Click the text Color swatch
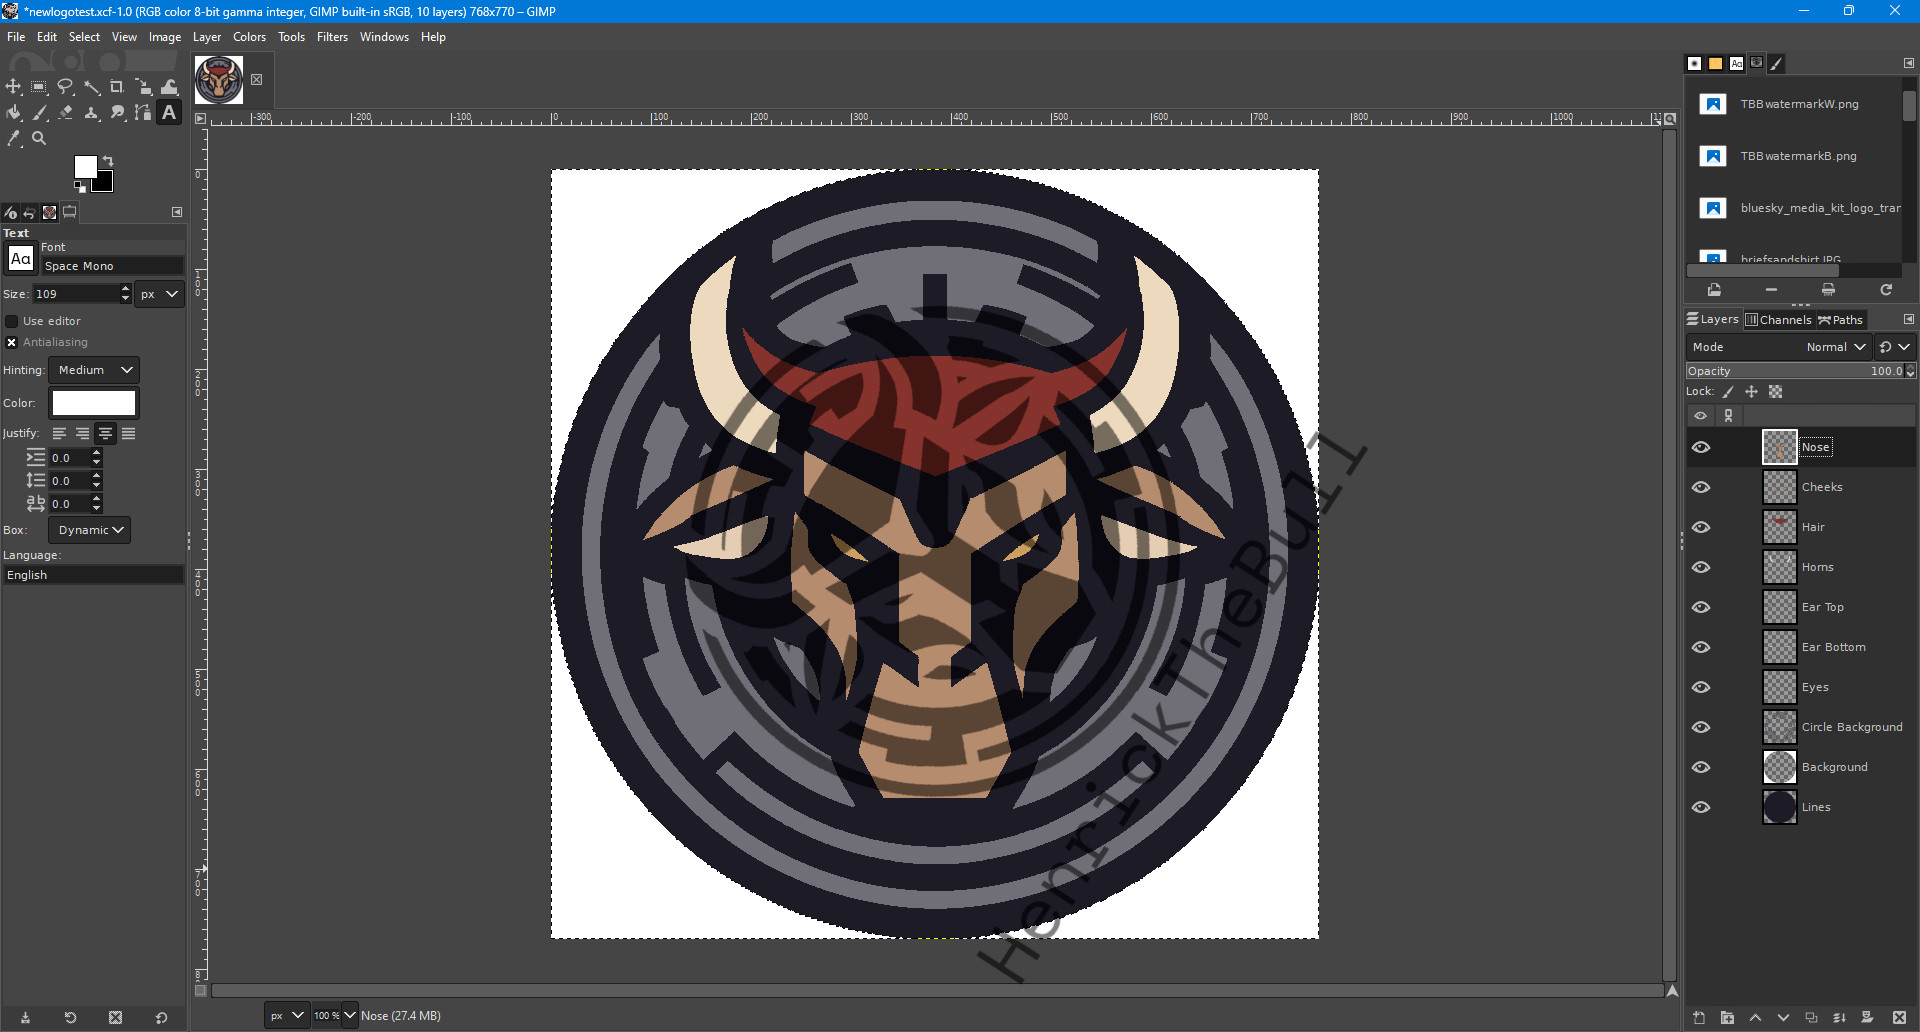The image size is (1920, 1032). point(94,403)
